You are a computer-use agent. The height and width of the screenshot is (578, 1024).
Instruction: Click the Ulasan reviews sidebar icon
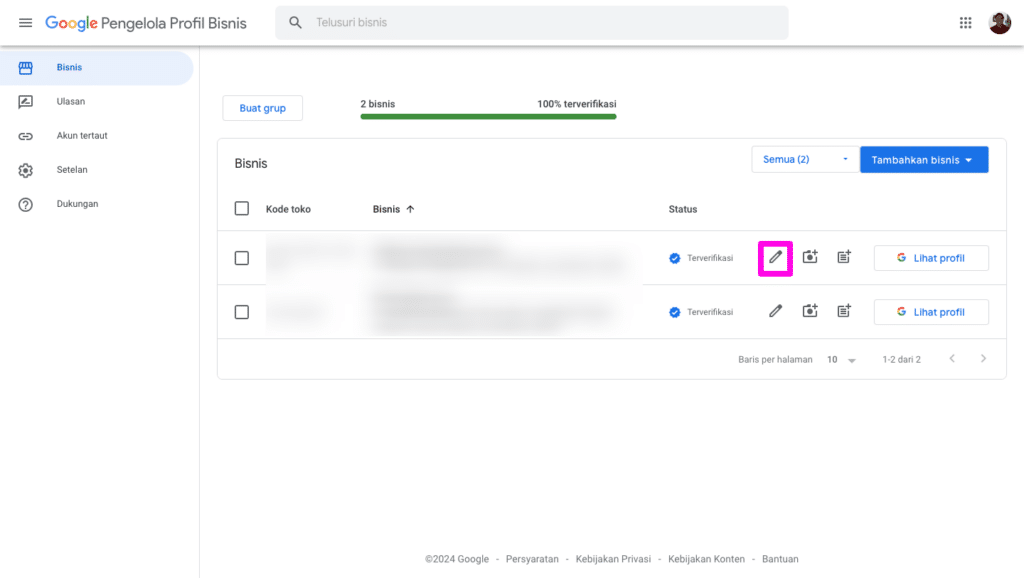click(25, 102)
